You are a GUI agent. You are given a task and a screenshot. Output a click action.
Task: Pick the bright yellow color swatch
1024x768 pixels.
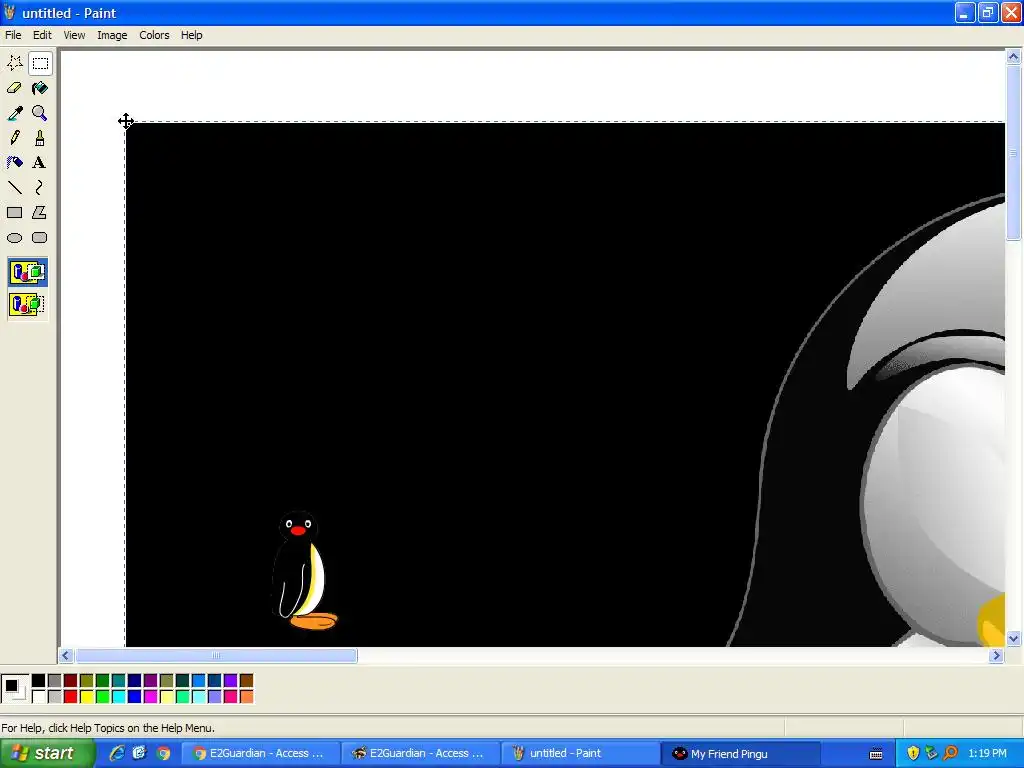[x=87, y=697]
